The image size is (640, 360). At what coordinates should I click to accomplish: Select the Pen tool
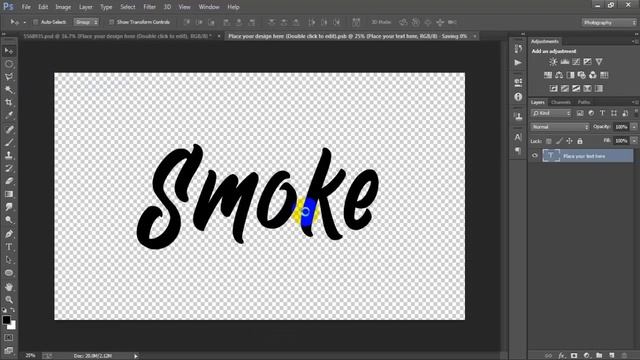(9, 234)
